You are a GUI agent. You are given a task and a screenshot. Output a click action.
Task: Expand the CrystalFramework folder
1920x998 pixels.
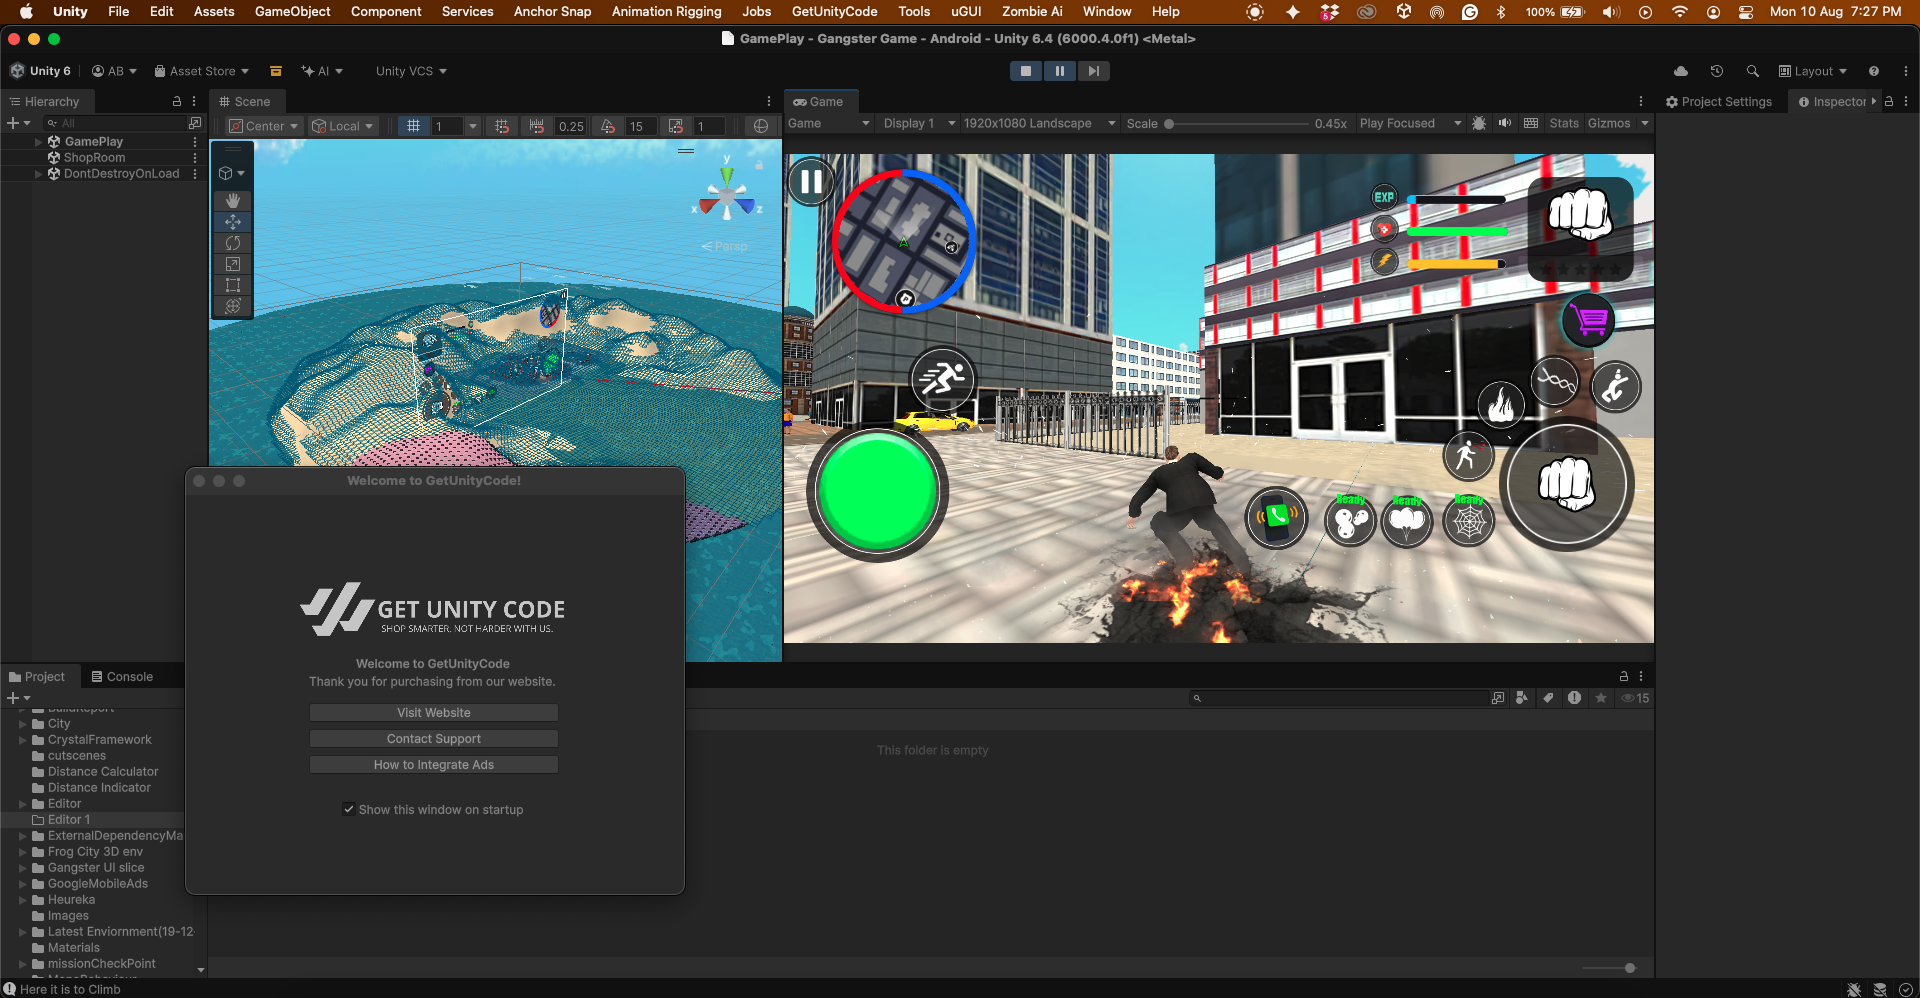(23, 740)
